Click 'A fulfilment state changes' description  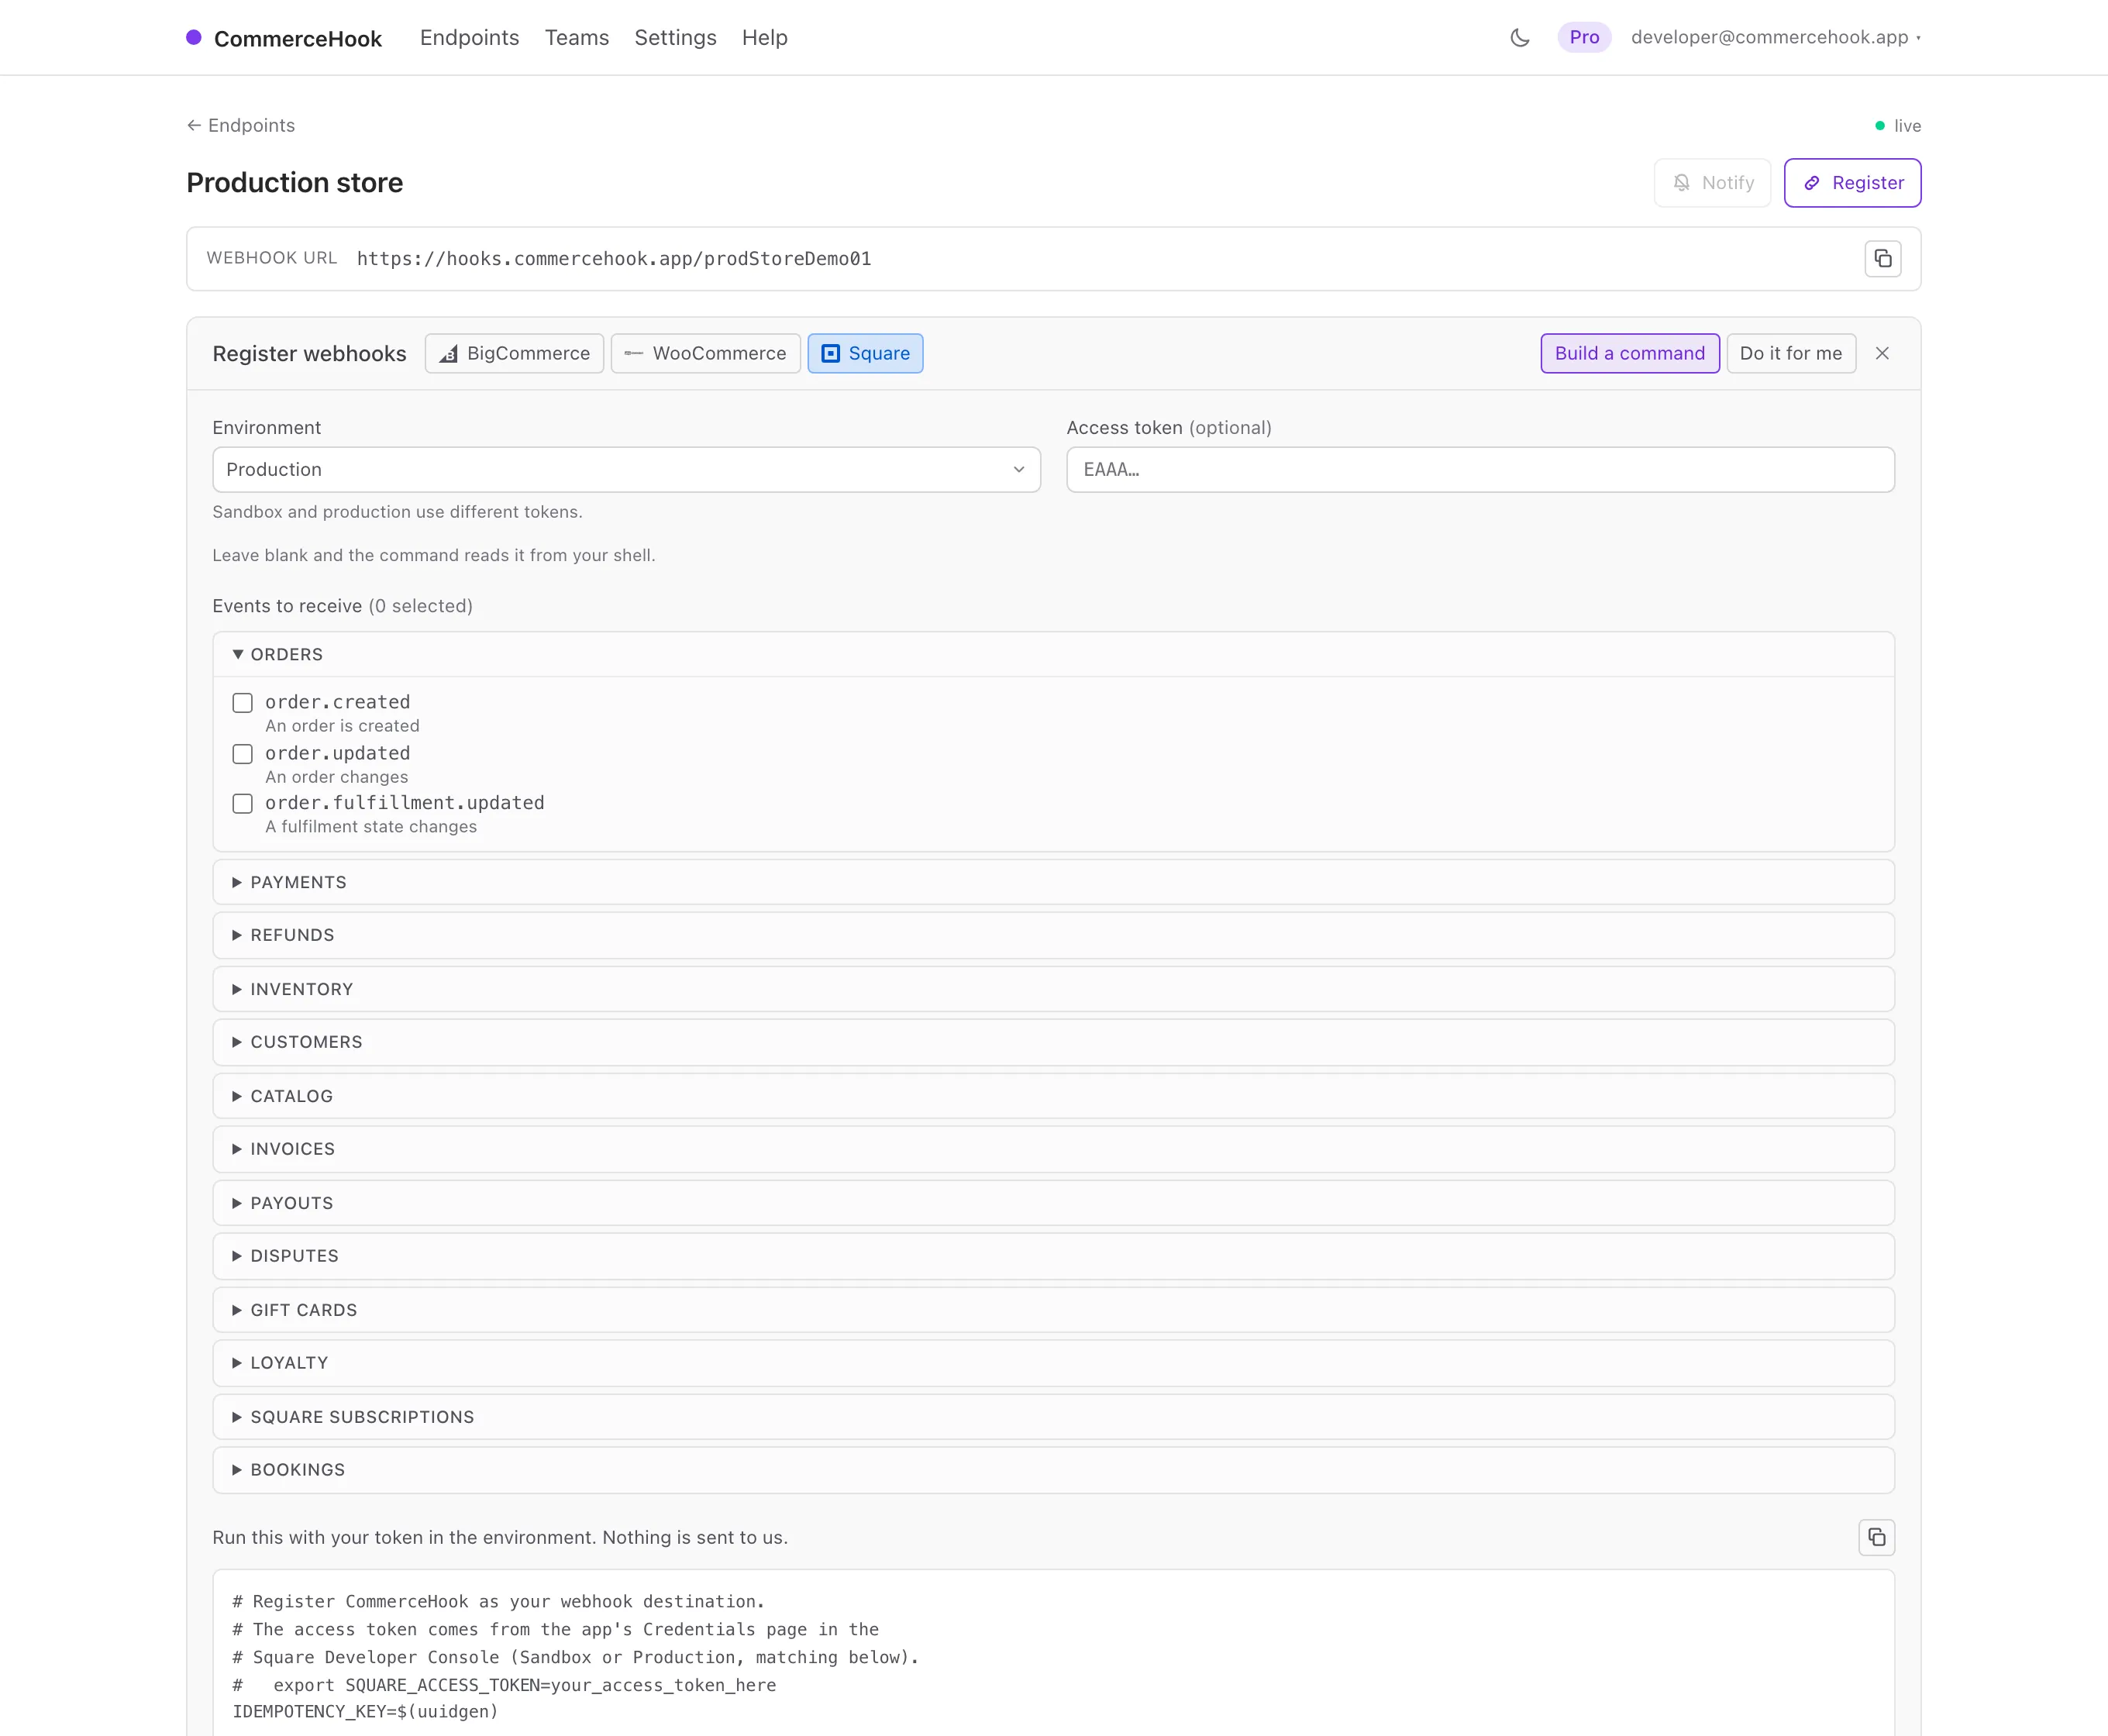371,827
